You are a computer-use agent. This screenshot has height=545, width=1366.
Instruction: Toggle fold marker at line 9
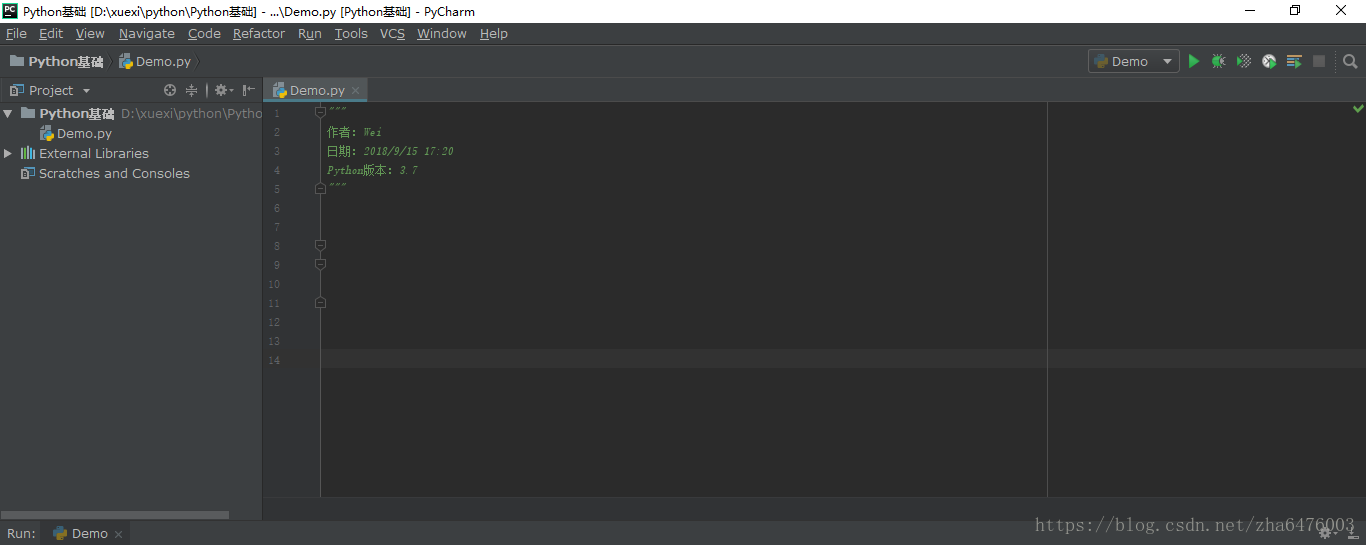tap(320, 264)
